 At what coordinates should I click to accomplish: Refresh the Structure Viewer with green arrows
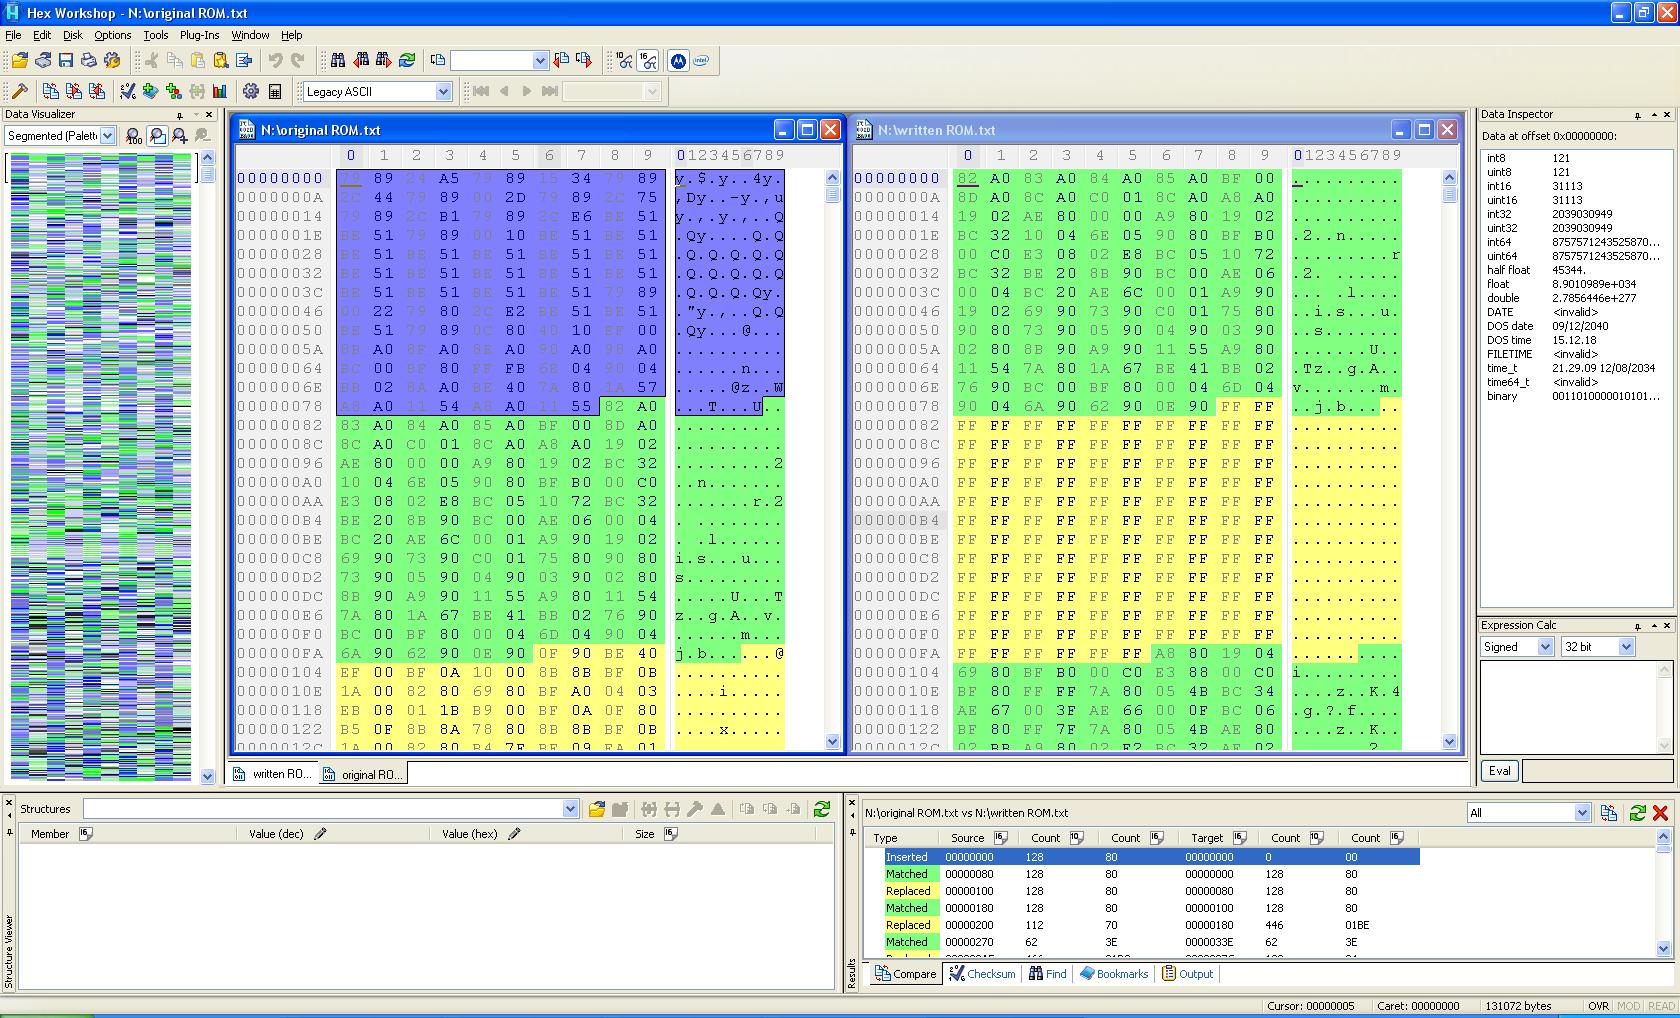[x=822, y=809]
